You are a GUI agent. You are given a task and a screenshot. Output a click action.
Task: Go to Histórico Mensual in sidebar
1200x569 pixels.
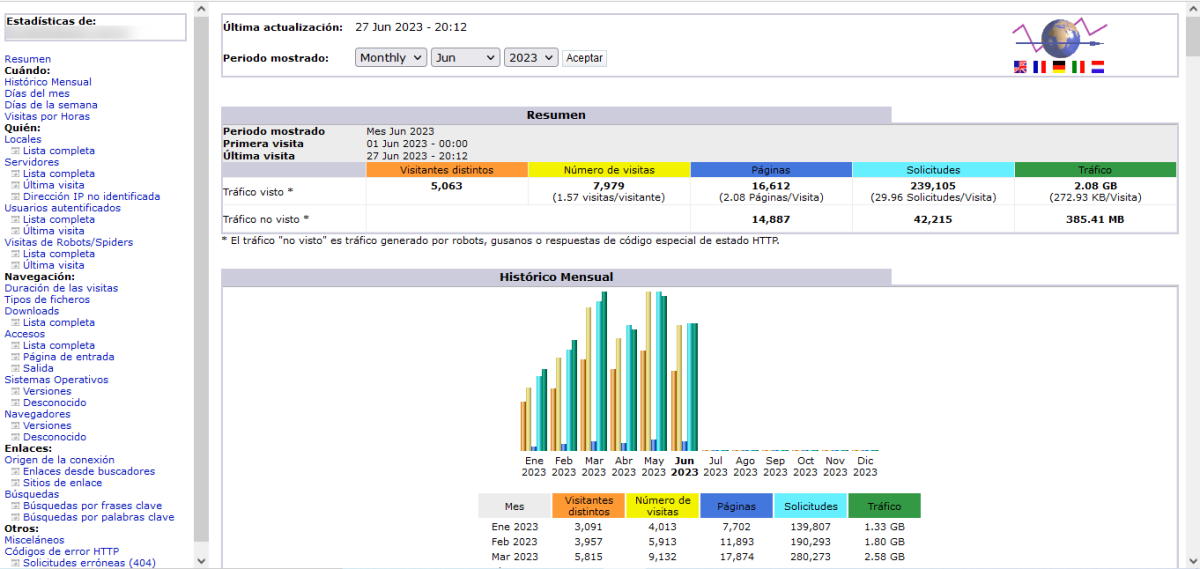coord(48,82)
